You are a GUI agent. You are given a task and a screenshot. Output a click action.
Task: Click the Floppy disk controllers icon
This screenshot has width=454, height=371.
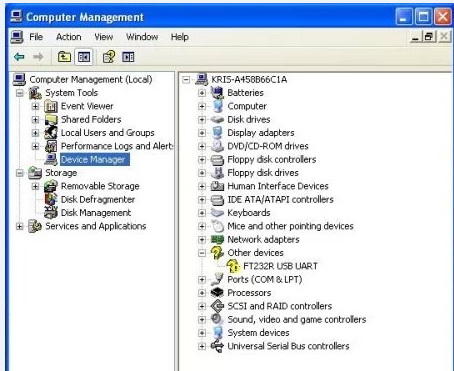pos(217,159)
